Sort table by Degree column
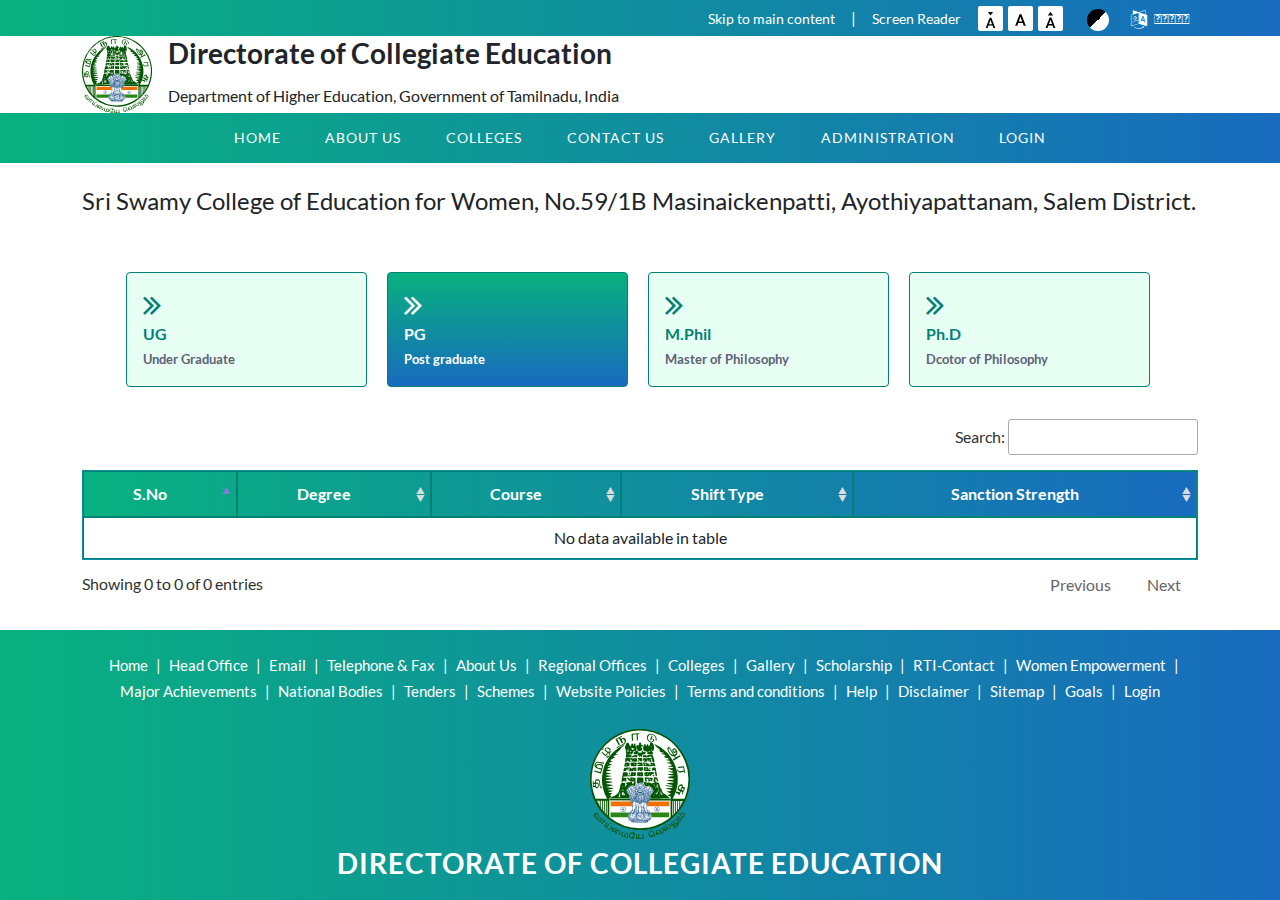The image size is (1280, 900). [334, 494]
